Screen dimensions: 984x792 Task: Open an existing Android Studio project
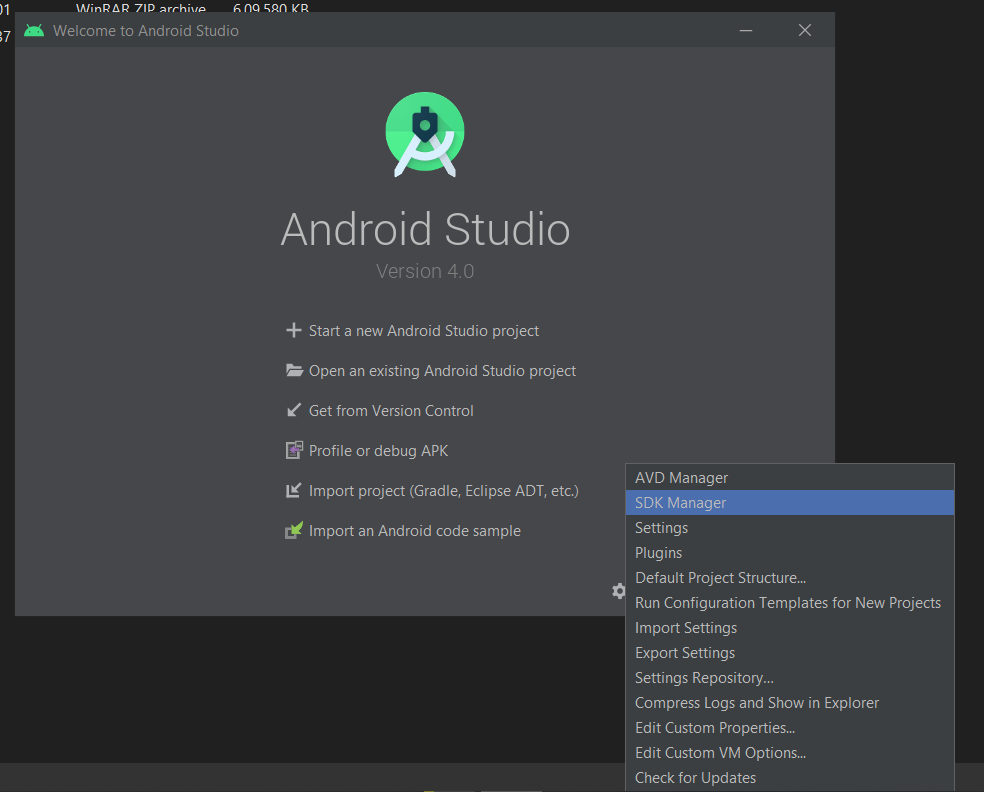pos(442,371)
